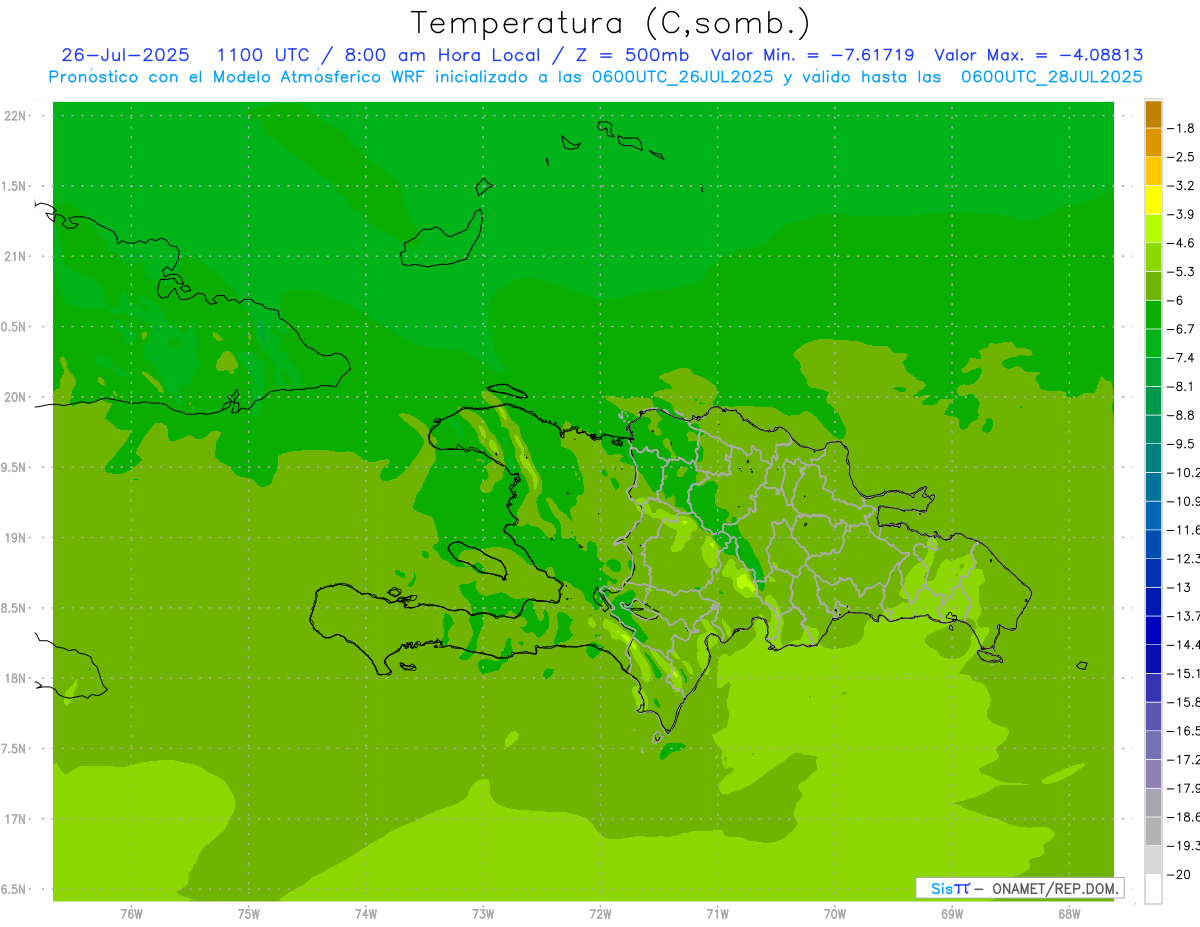Click the "-2.5" legend value
Image resolution: width=1200 pixels, height=927 pixels.
pos(1181,157)
